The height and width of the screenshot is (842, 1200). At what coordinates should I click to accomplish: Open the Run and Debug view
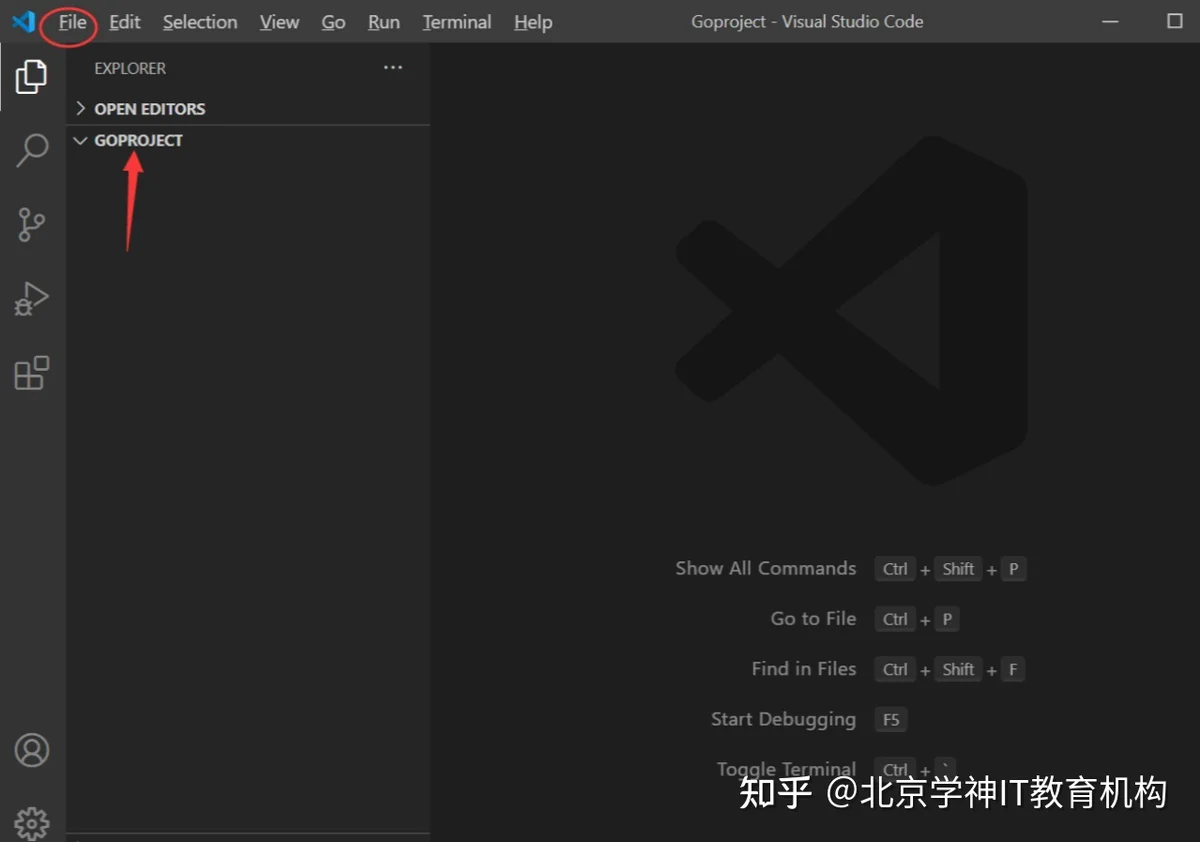[x=32, y=299]
